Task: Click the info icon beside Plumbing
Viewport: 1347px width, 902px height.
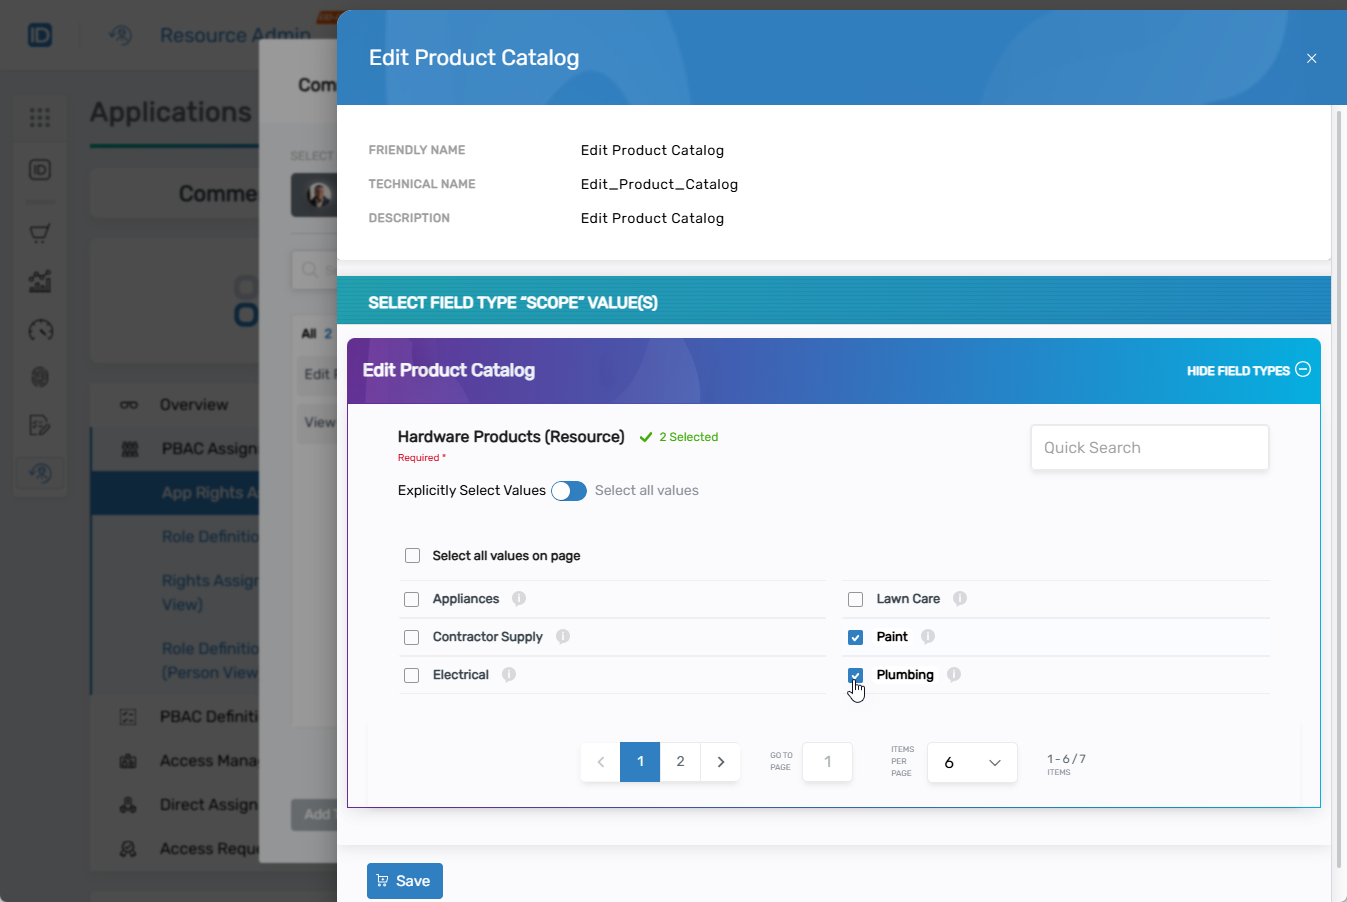Action: (954, 675)
